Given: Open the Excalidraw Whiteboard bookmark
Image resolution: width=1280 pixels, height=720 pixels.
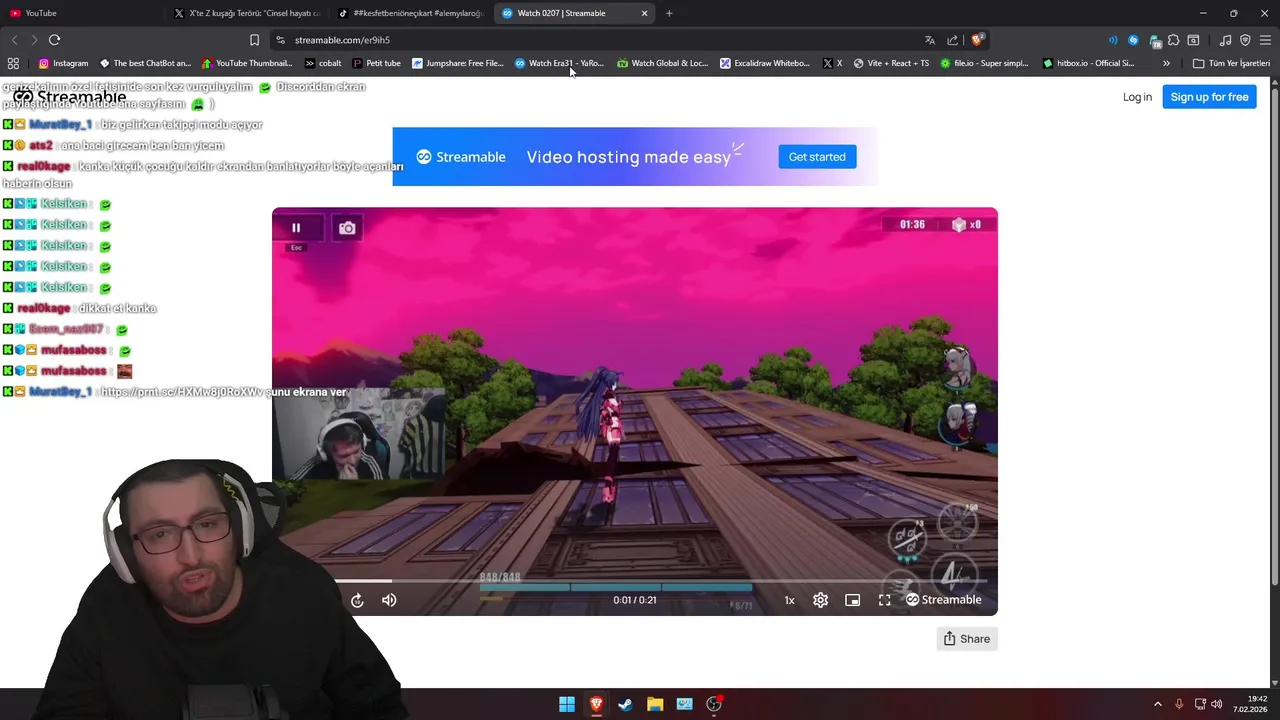Looking at the screenshot, I should [765, 63].
